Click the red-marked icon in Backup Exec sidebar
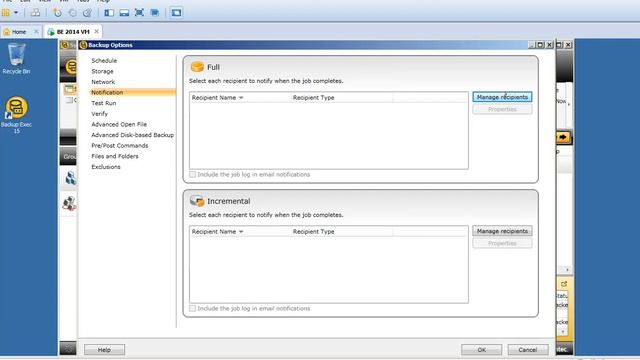This screenshot has height=360, width=640. 69,203
